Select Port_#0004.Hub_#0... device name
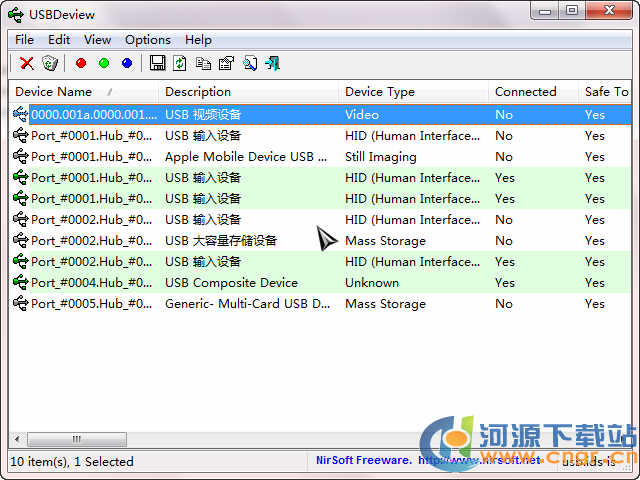Viewport: 640px width, 480px height. [x=91, y=283]
